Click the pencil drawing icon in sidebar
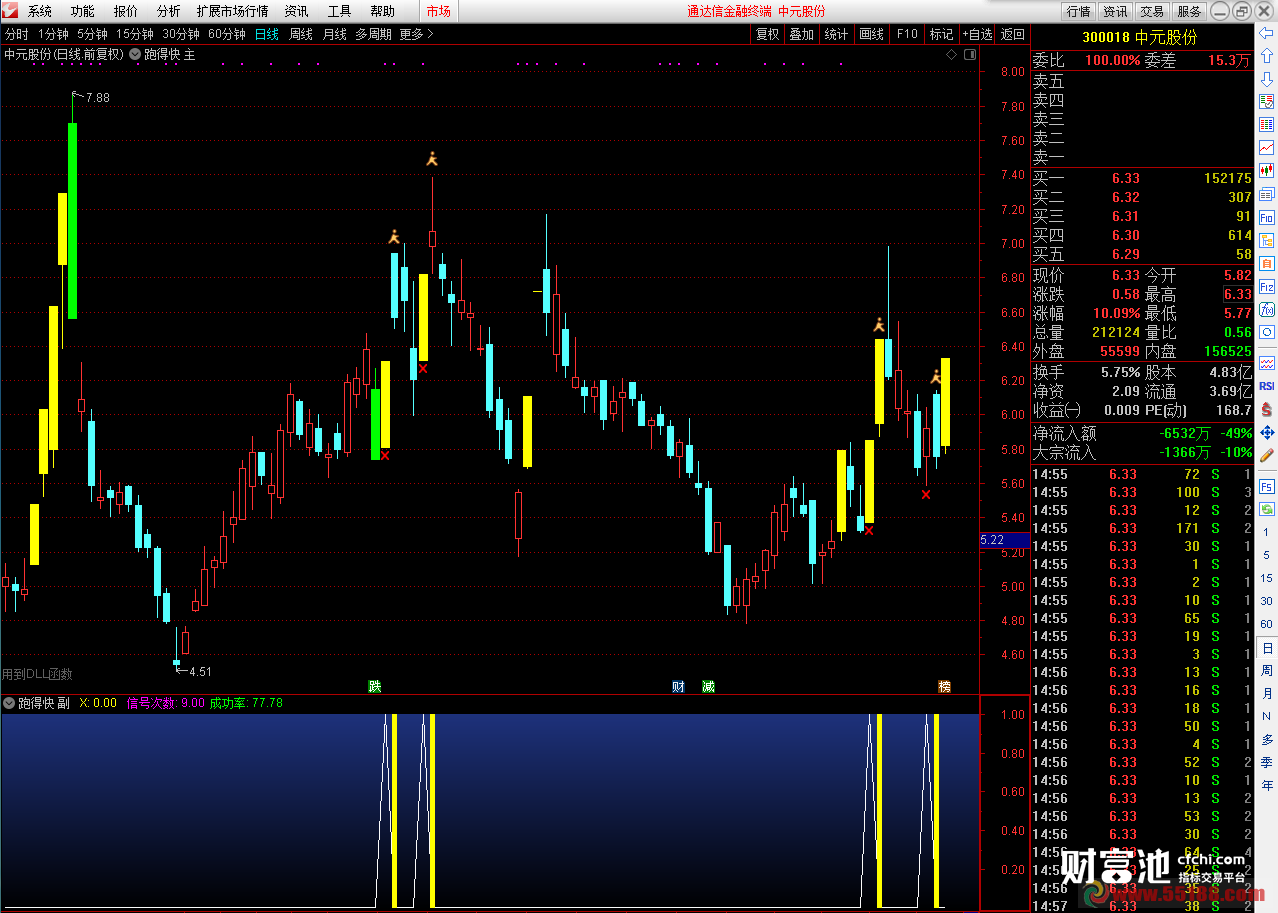1278x913 pixels. 1266,455
